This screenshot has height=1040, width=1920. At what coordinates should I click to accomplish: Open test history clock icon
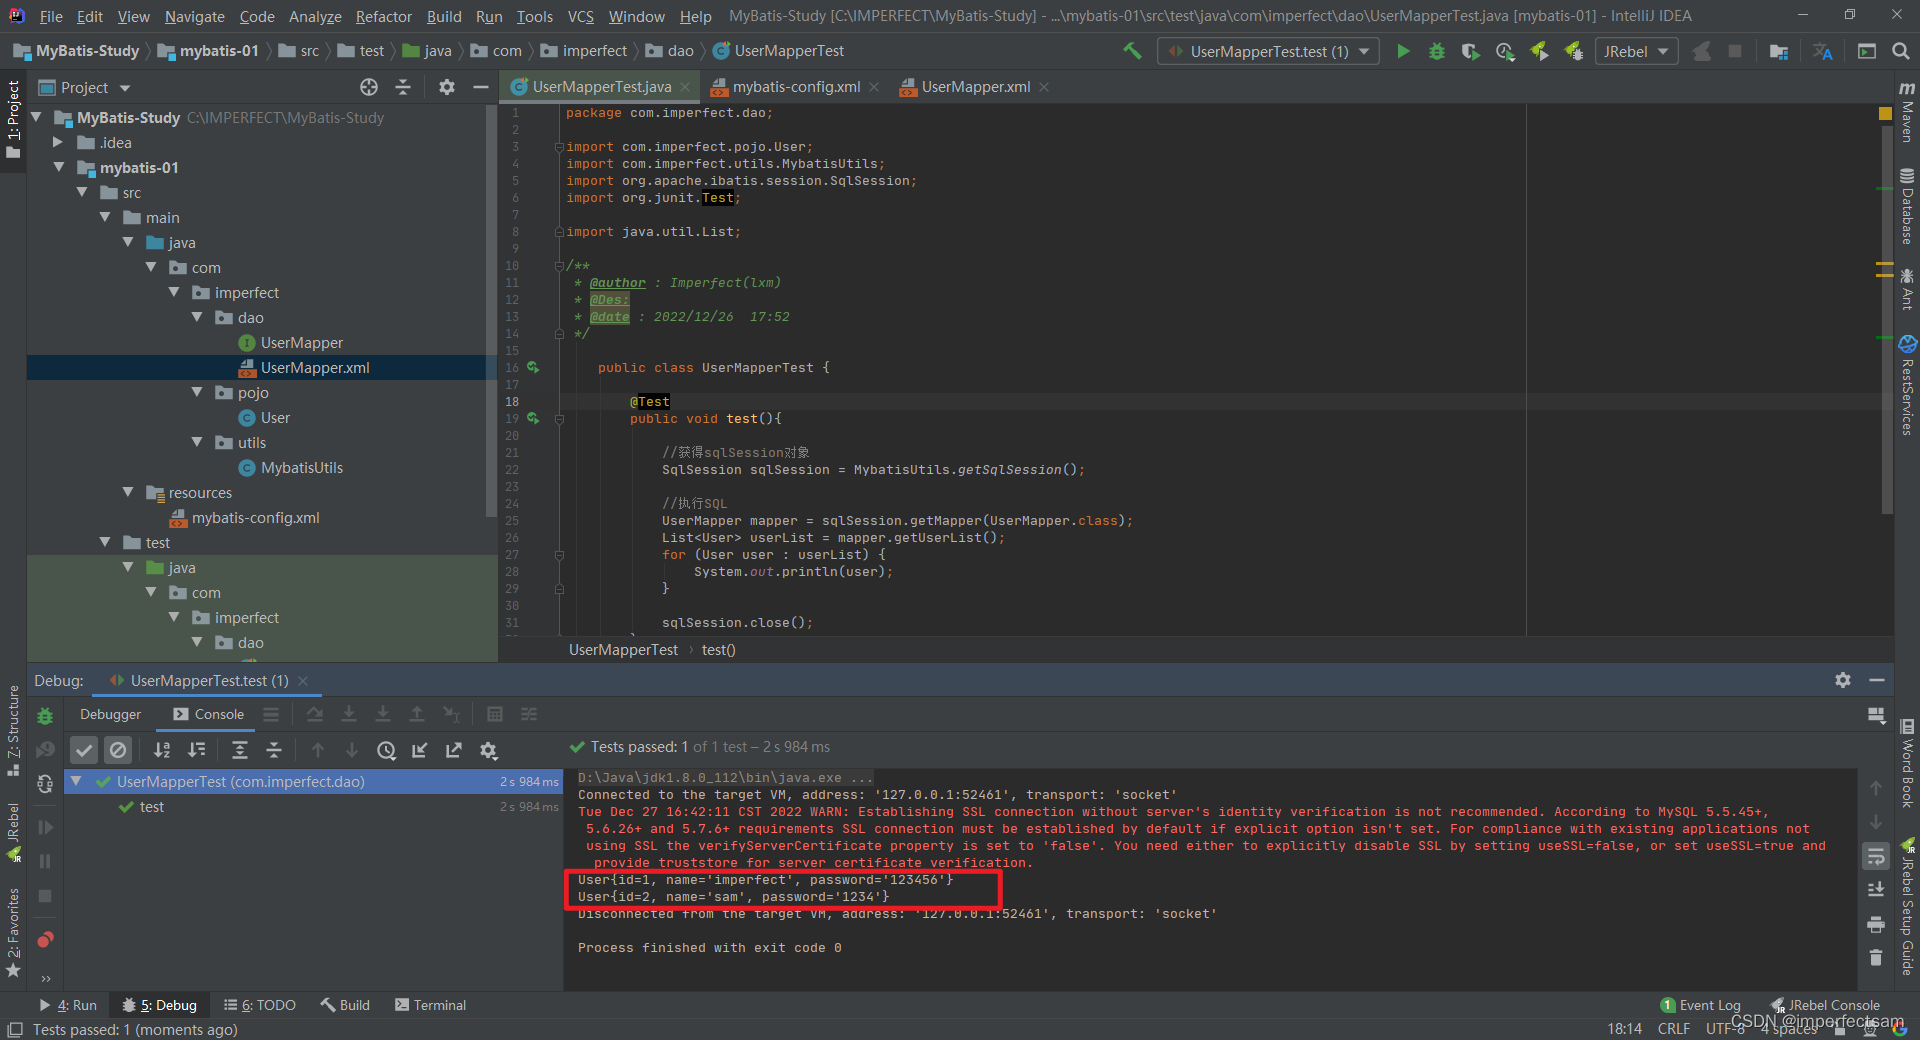pos(386,750)
